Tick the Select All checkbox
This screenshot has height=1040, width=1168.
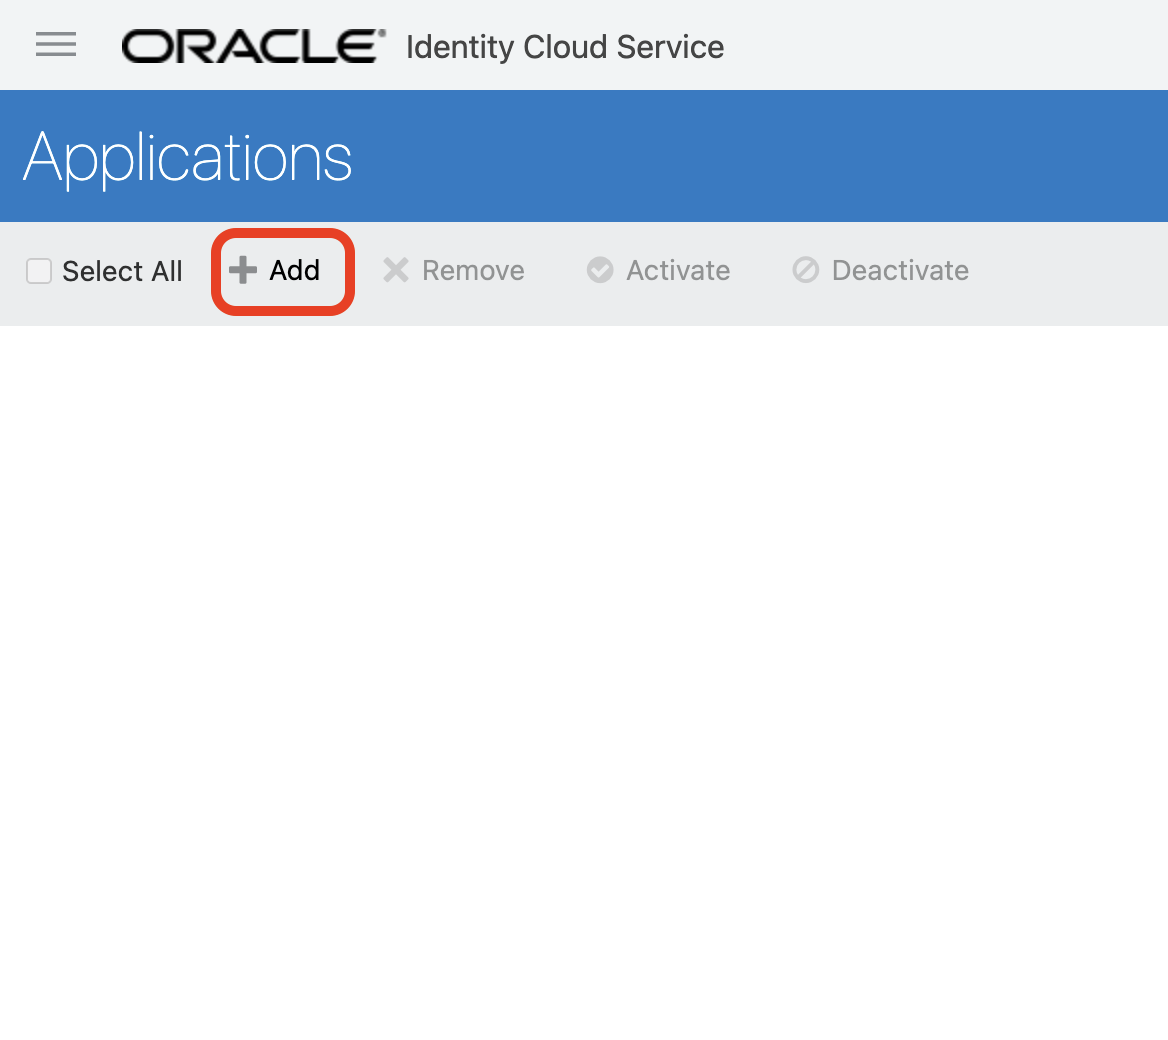39,271
